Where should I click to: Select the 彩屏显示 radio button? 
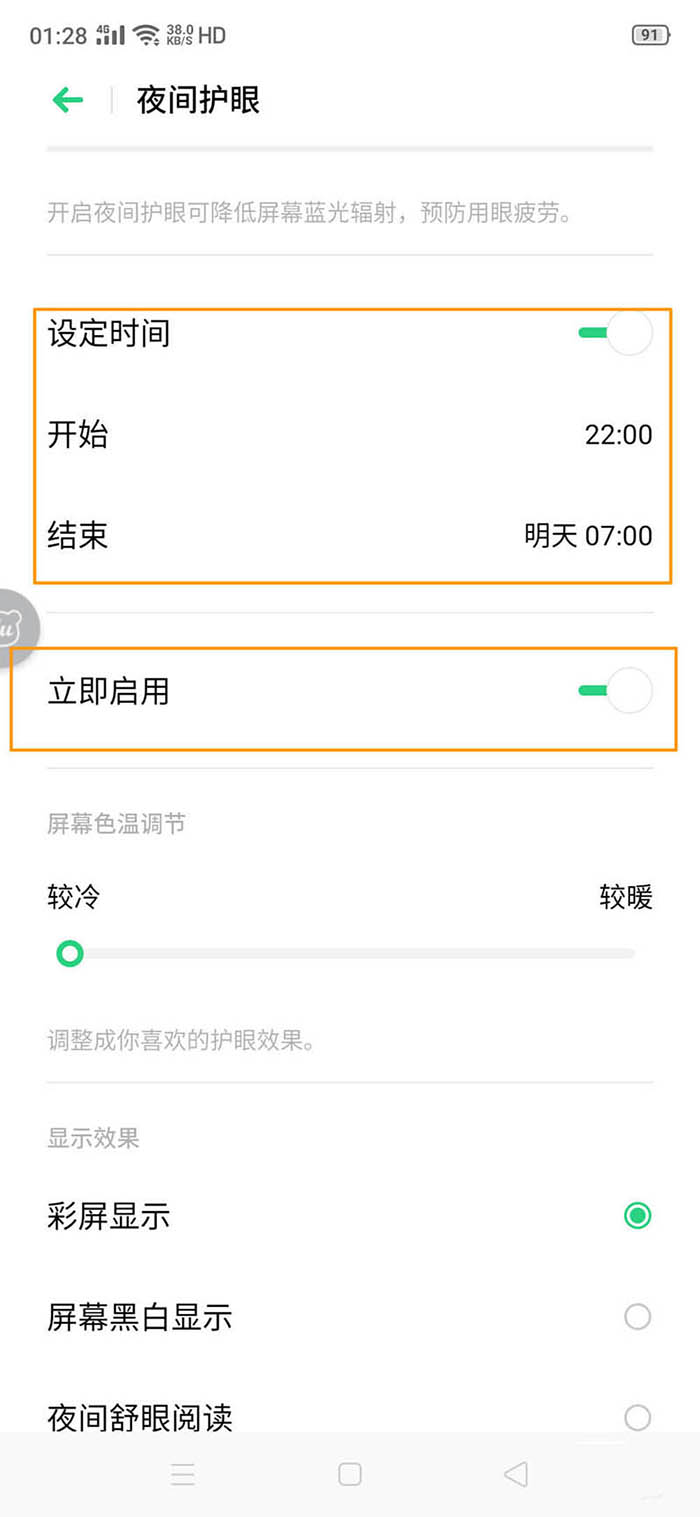click(x=637, y=1216)
